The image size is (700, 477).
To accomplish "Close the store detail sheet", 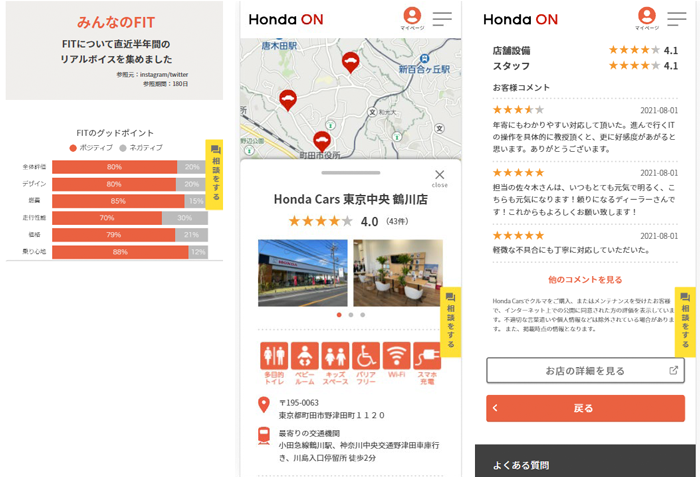I will [x=440, y=177].
